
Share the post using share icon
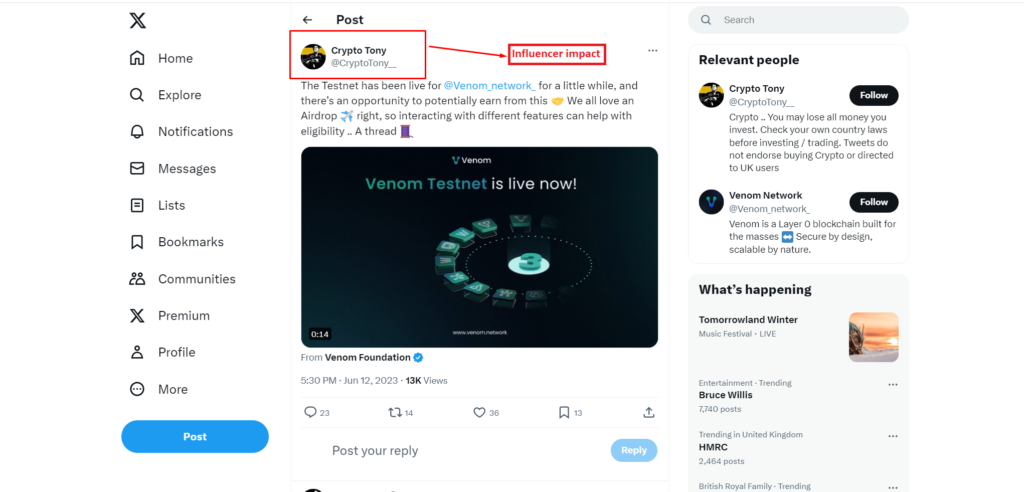(649, 412)
